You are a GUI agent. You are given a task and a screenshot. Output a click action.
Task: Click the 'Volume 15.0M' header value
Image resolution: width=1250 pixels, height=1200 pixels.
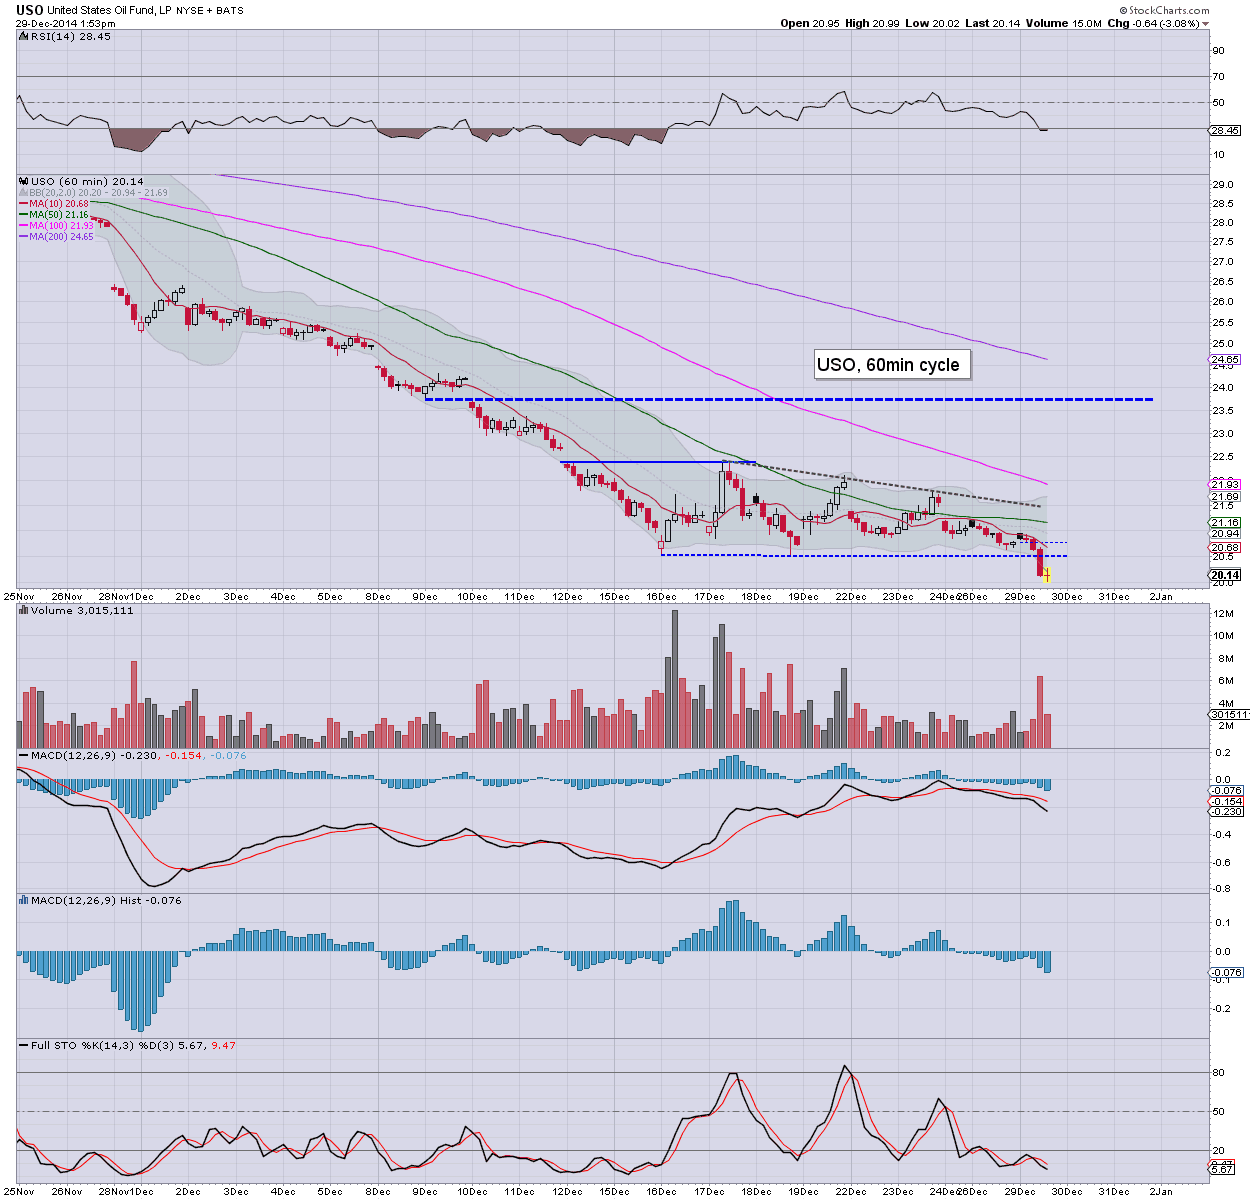1063,23
